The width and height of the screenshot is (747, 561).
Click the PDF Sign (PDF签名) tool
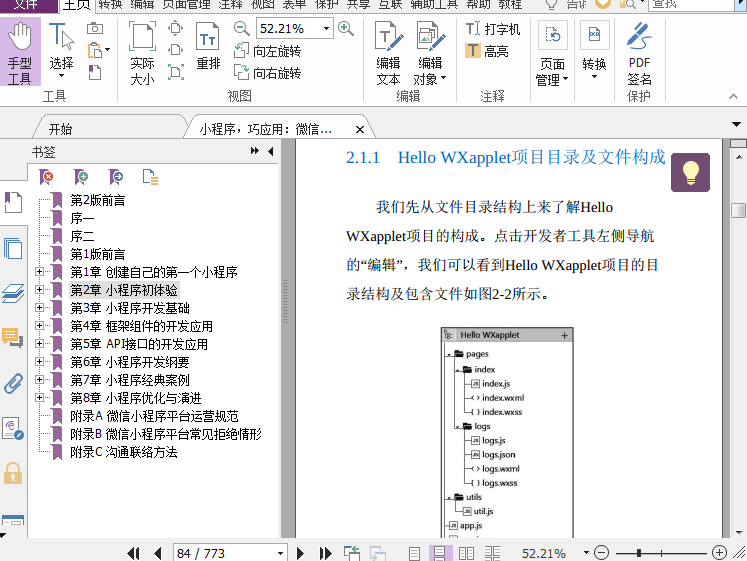639,52
